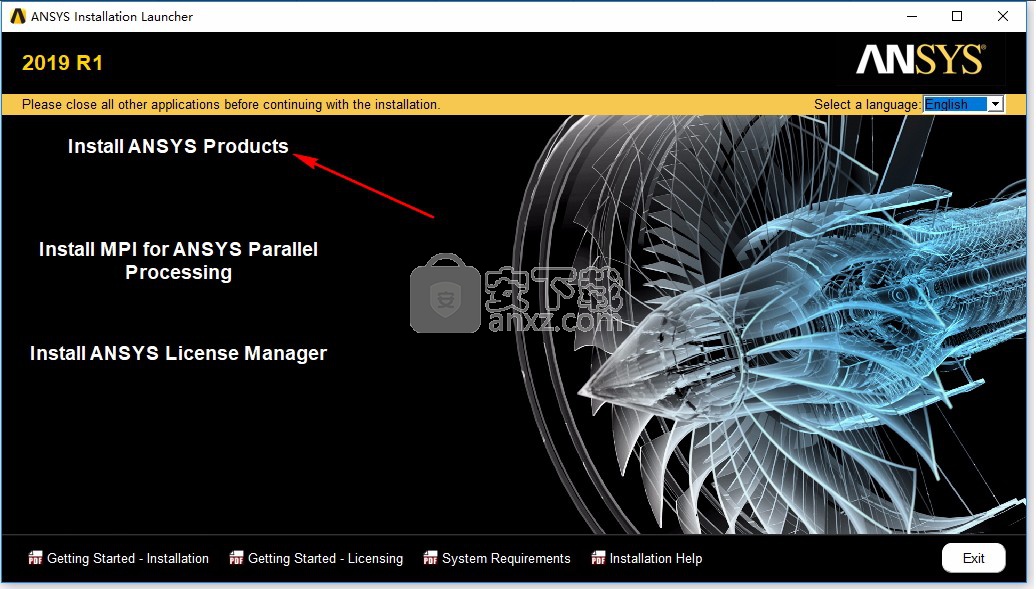Choose Install ANSYS License Manager
Viewport: 1036px width, 589px height.
coord(178,353)
